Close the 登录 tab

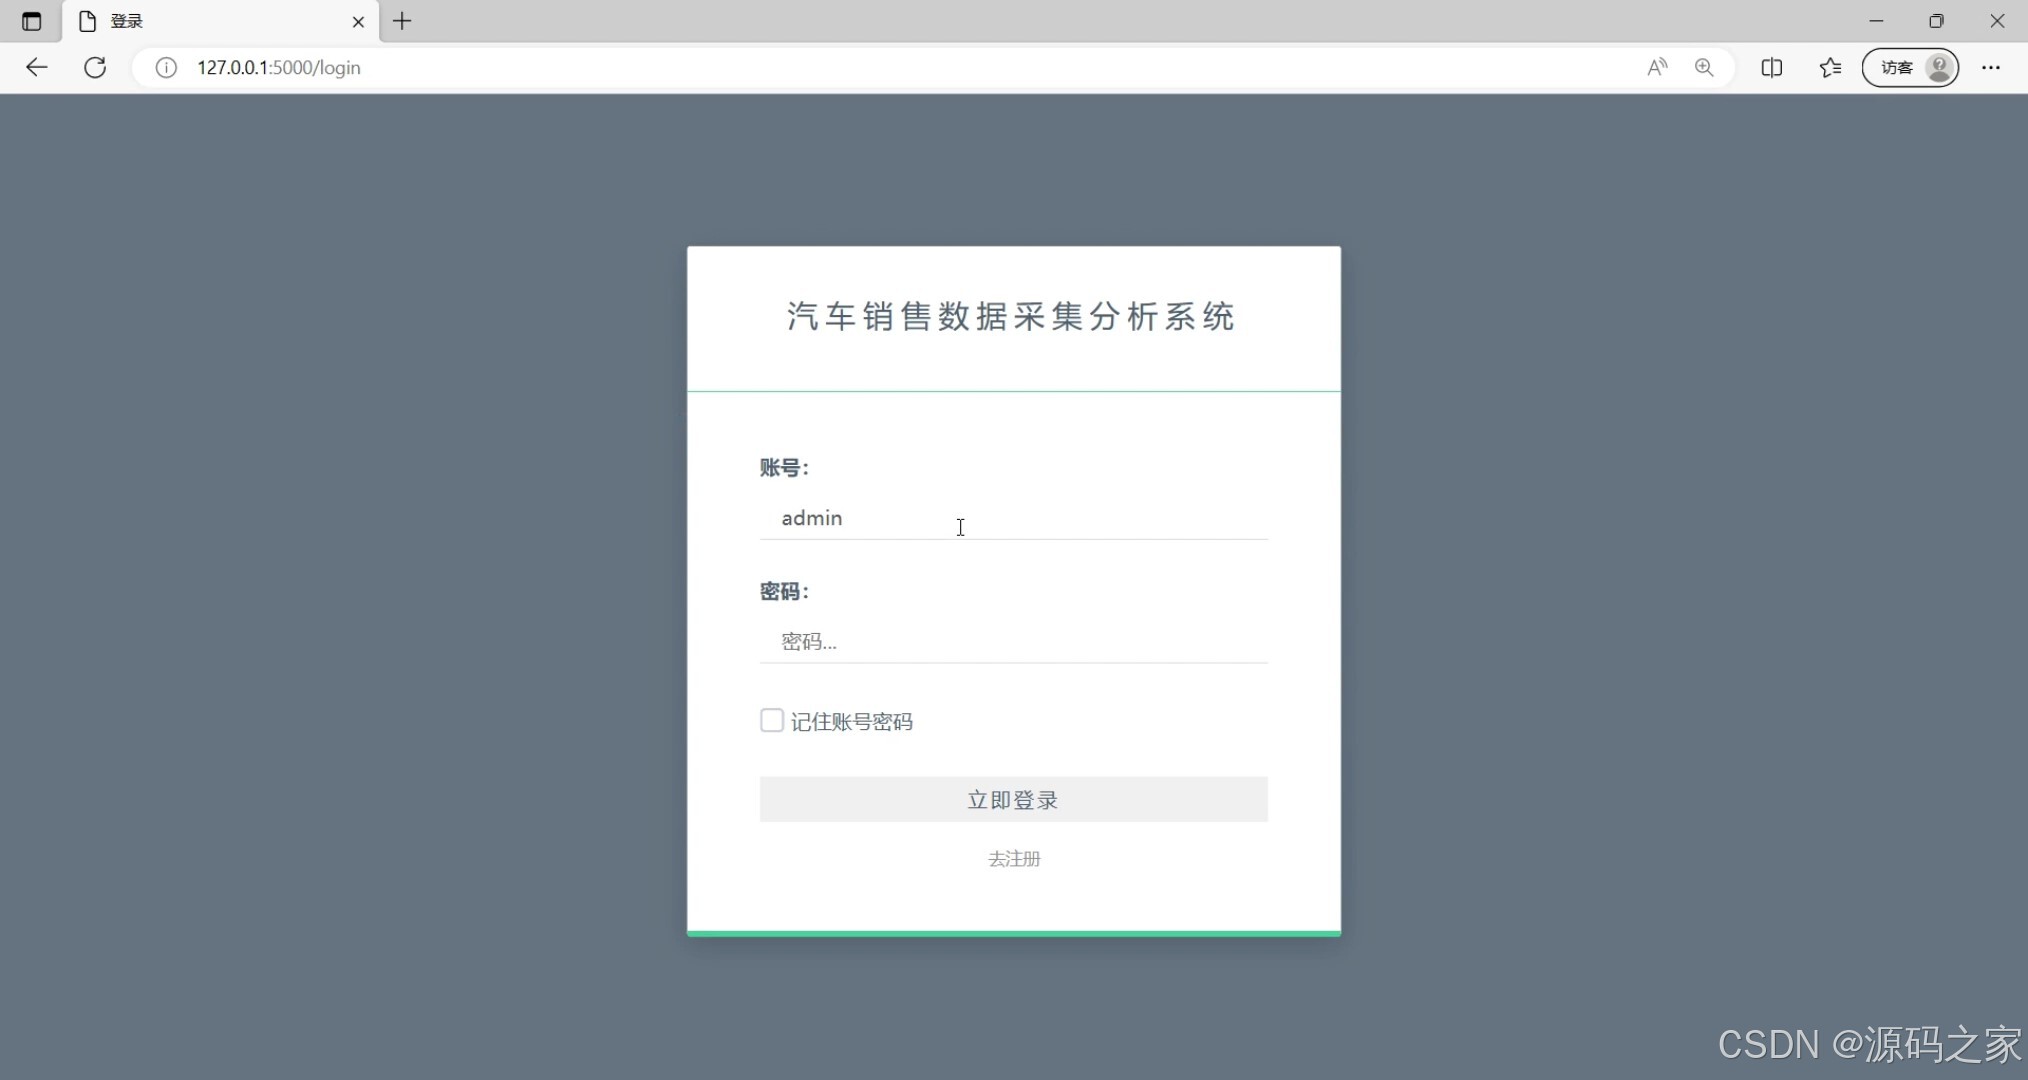click(358, 21)
